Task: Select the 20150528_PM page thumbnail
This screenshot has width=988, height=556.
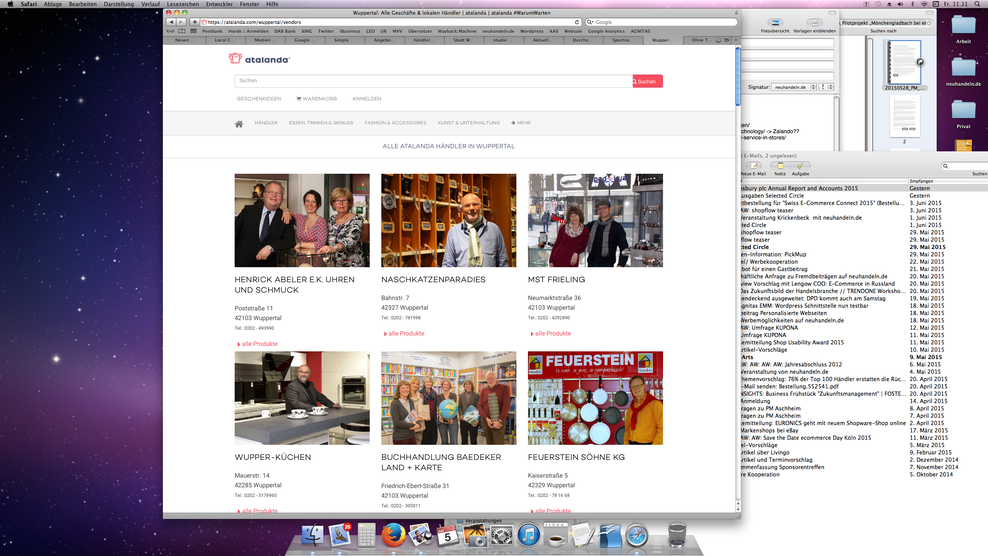Action: [904, 62]
